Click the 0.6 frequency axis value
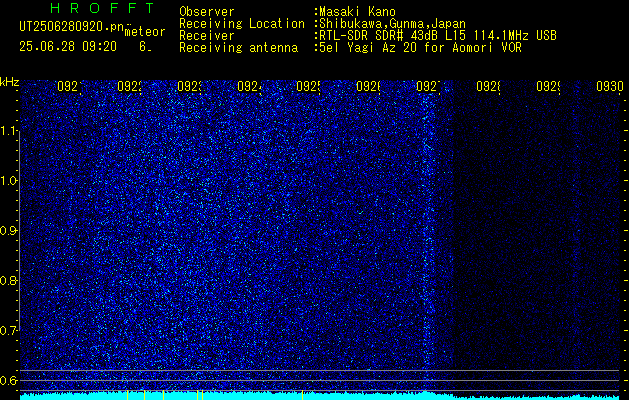 coord(9,380)
